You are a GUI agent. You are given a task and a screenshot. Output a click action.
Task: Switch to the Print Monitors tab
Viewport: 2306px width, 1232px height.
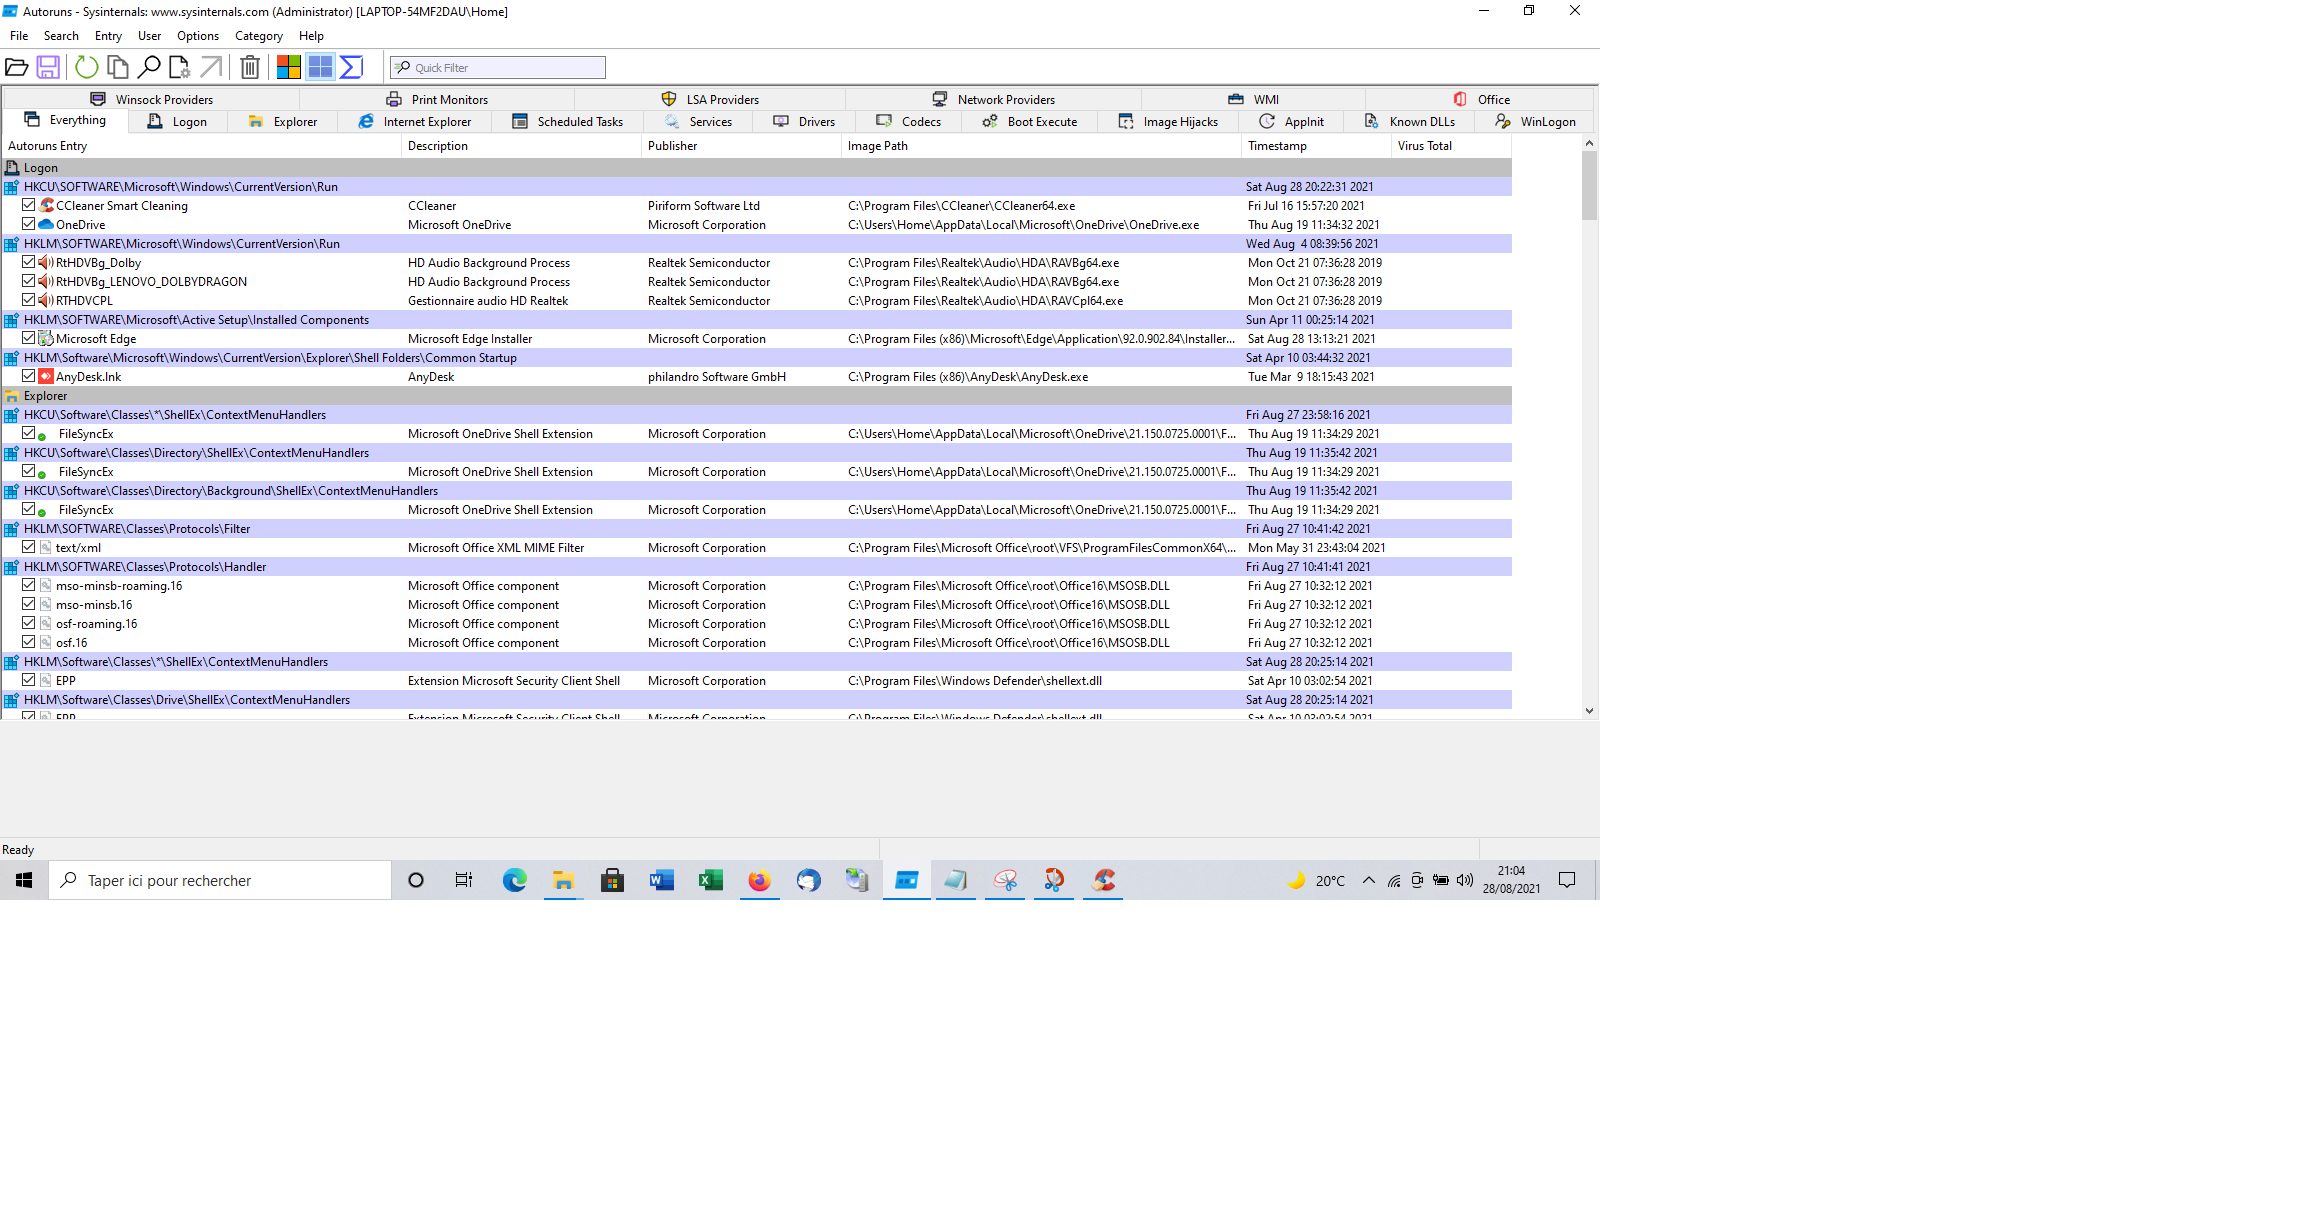(x=437, y=99)
